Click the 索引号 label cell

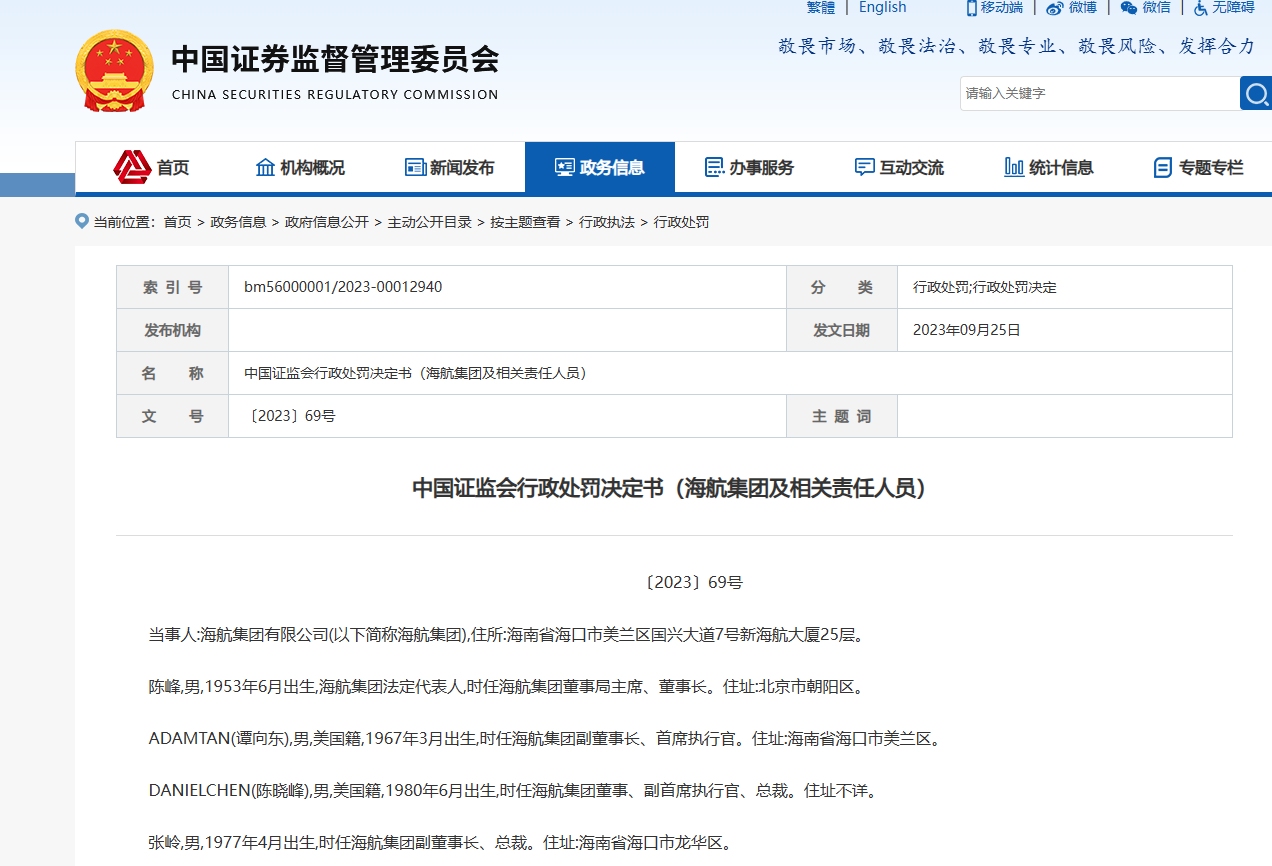point(172,287)
